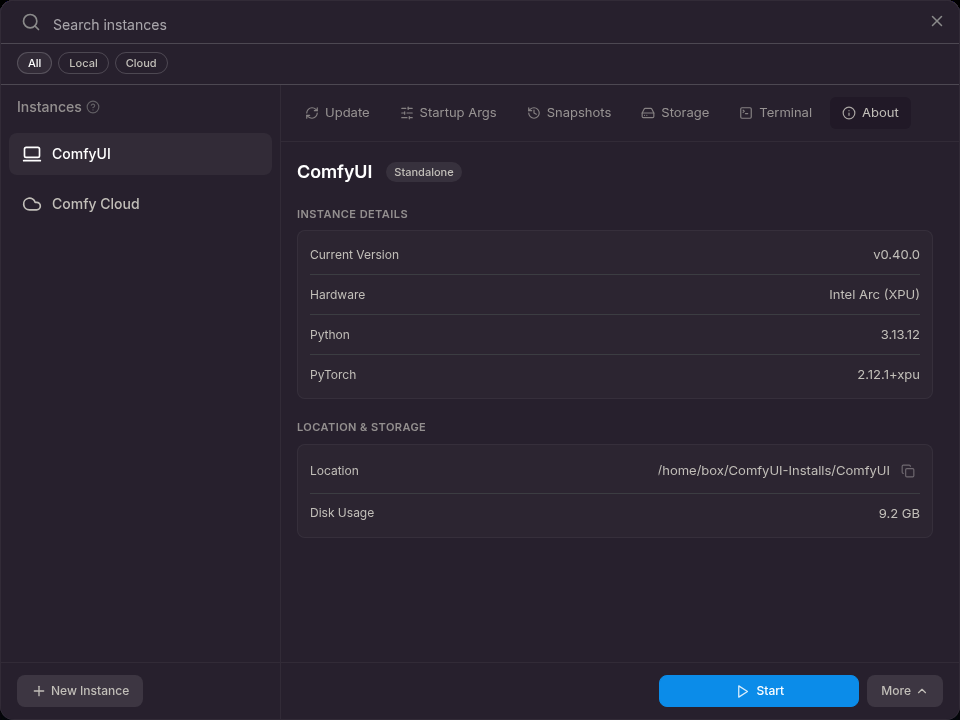Select the Comfy Cloud instance
Viewport: 960px width, 720px height.
[x=140, y=204]
